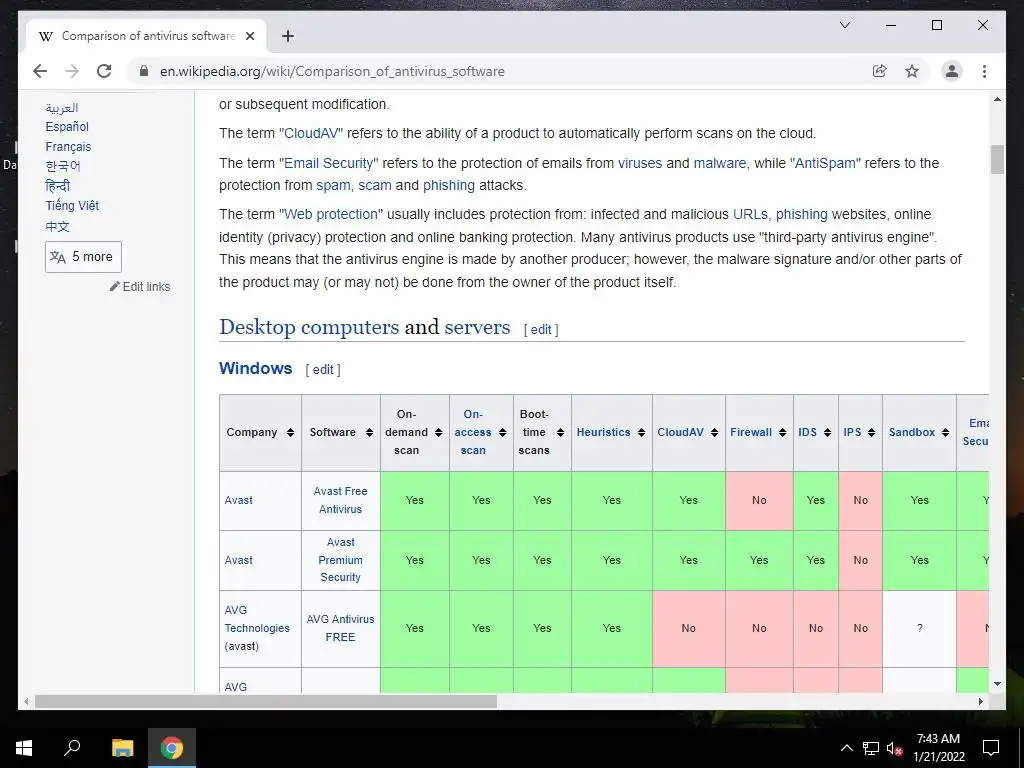This screenshot has height=768, width=1024.
Task: Open the Windows Start menu
Action: tap(24, 748)
